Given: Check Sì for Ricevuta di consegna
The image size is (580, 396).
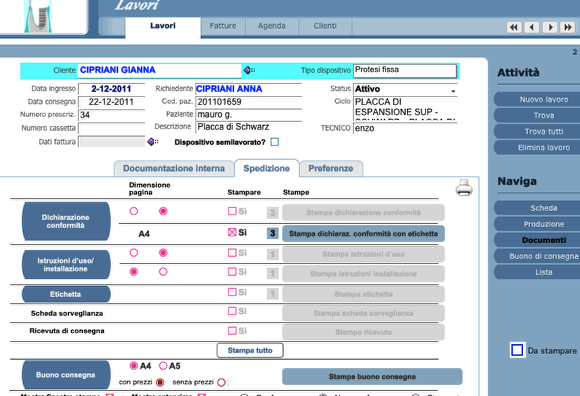Looking at the screenshot, I should point(232,331).
